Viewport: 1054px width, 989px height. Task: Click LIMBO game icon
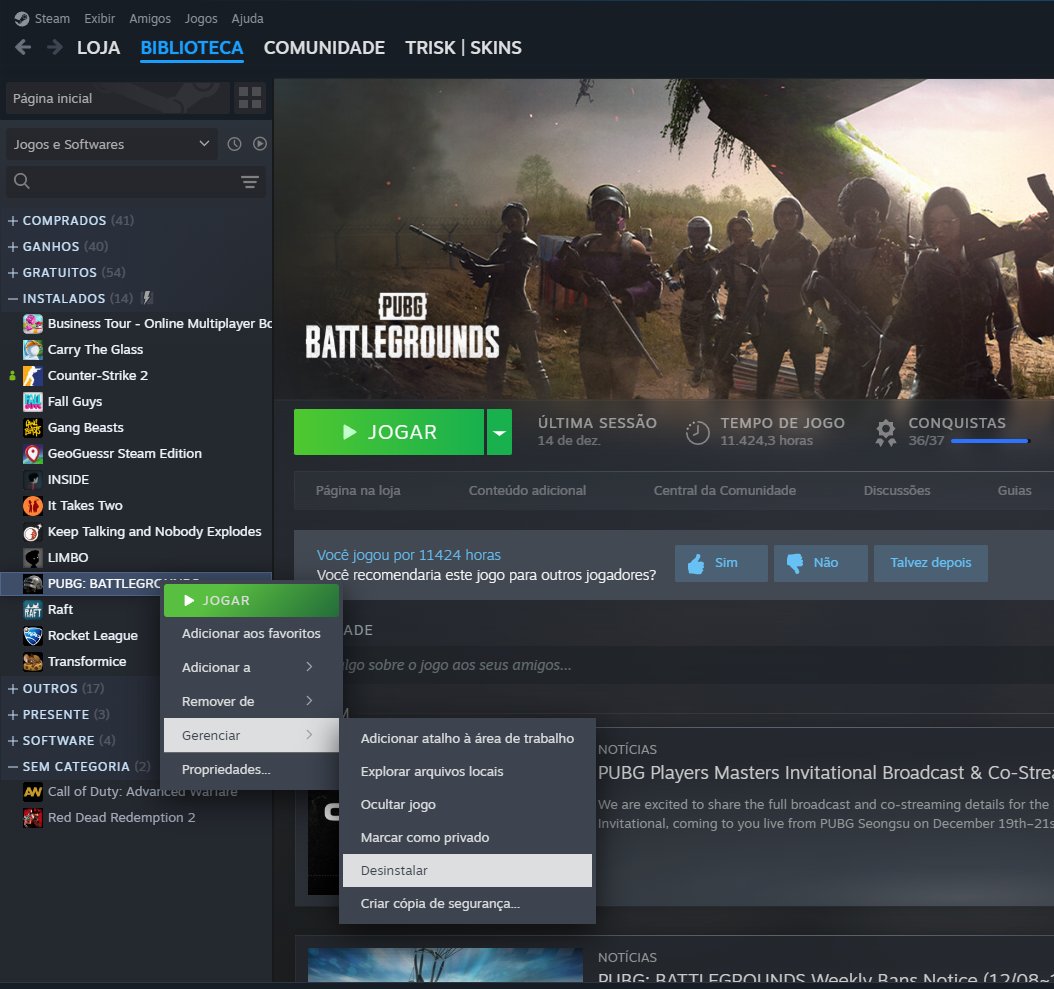(33, 558)
